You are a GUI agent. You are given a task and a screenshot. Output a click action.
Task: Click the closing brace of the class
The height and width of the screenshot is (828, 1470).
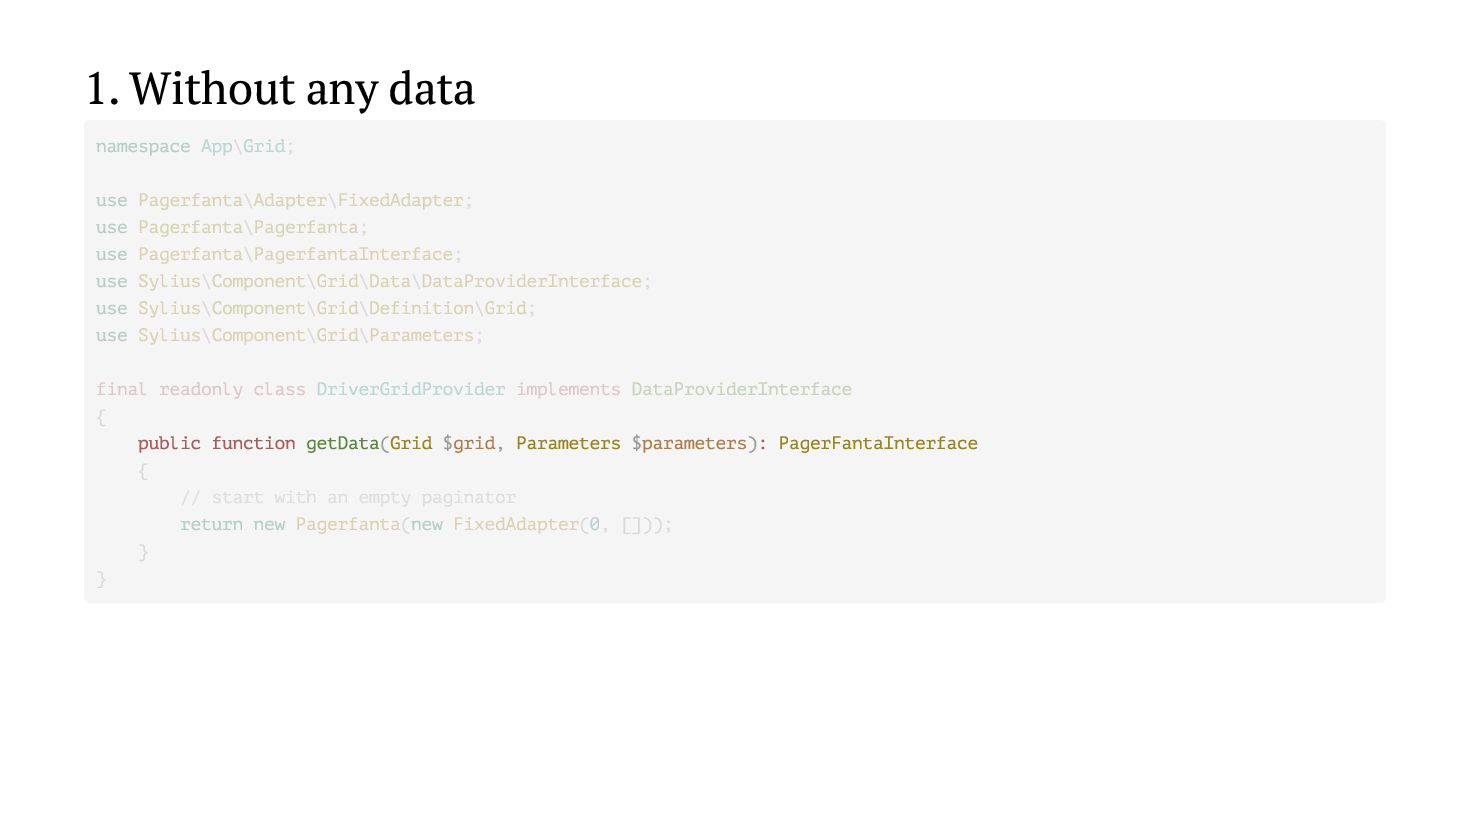(101, 578)
